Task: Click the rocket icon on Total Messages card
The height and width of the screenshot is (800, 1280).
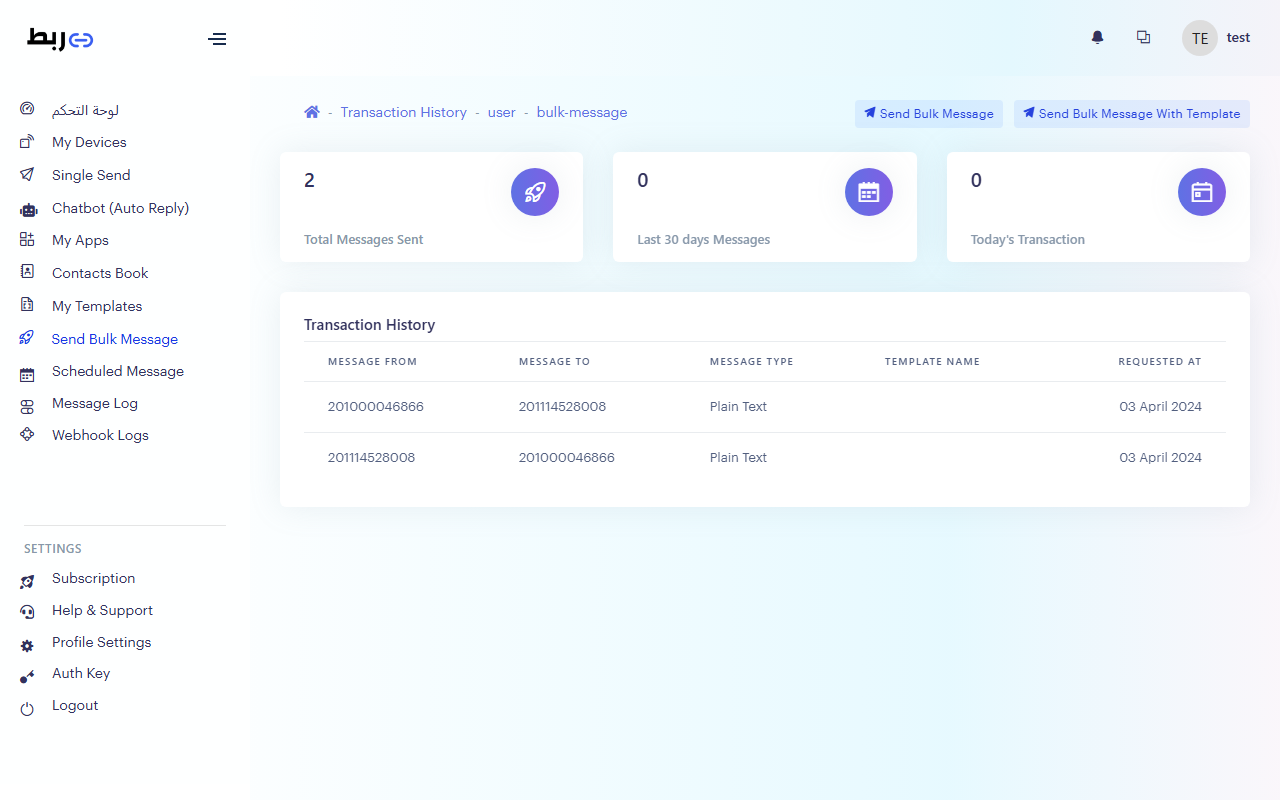Action: 535,192
